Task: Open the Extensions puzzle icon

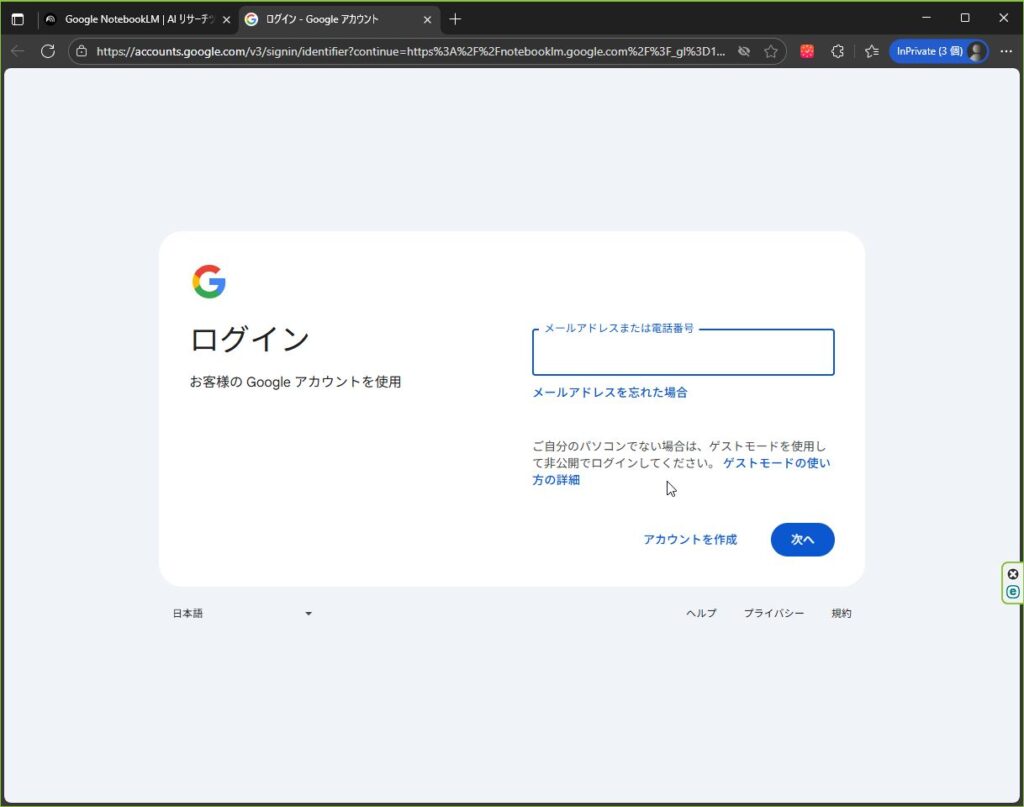Action: (838, 51)
